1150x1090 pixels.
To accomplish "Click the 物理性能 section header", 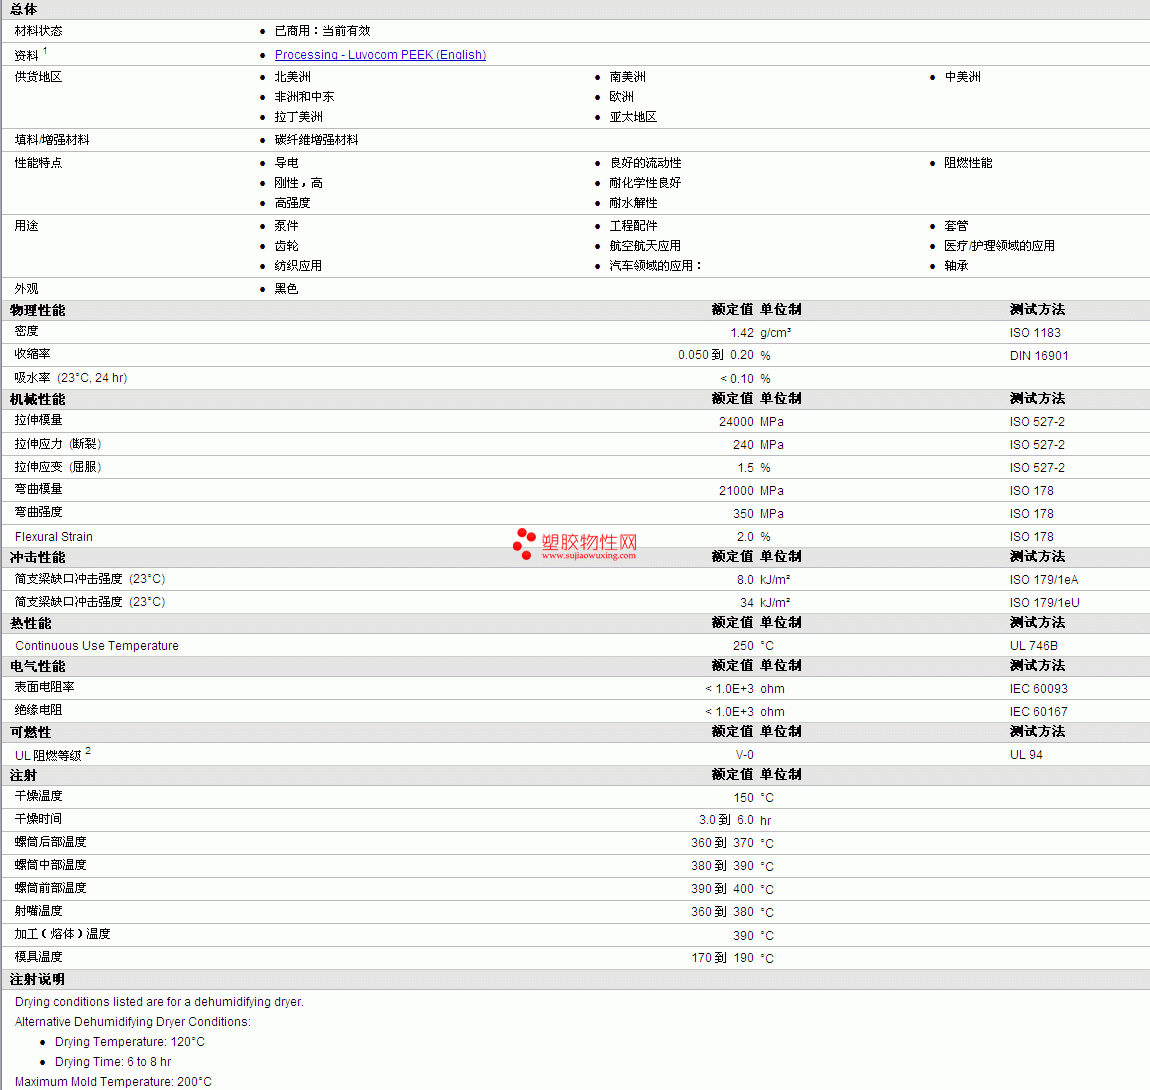I will 37,310.
